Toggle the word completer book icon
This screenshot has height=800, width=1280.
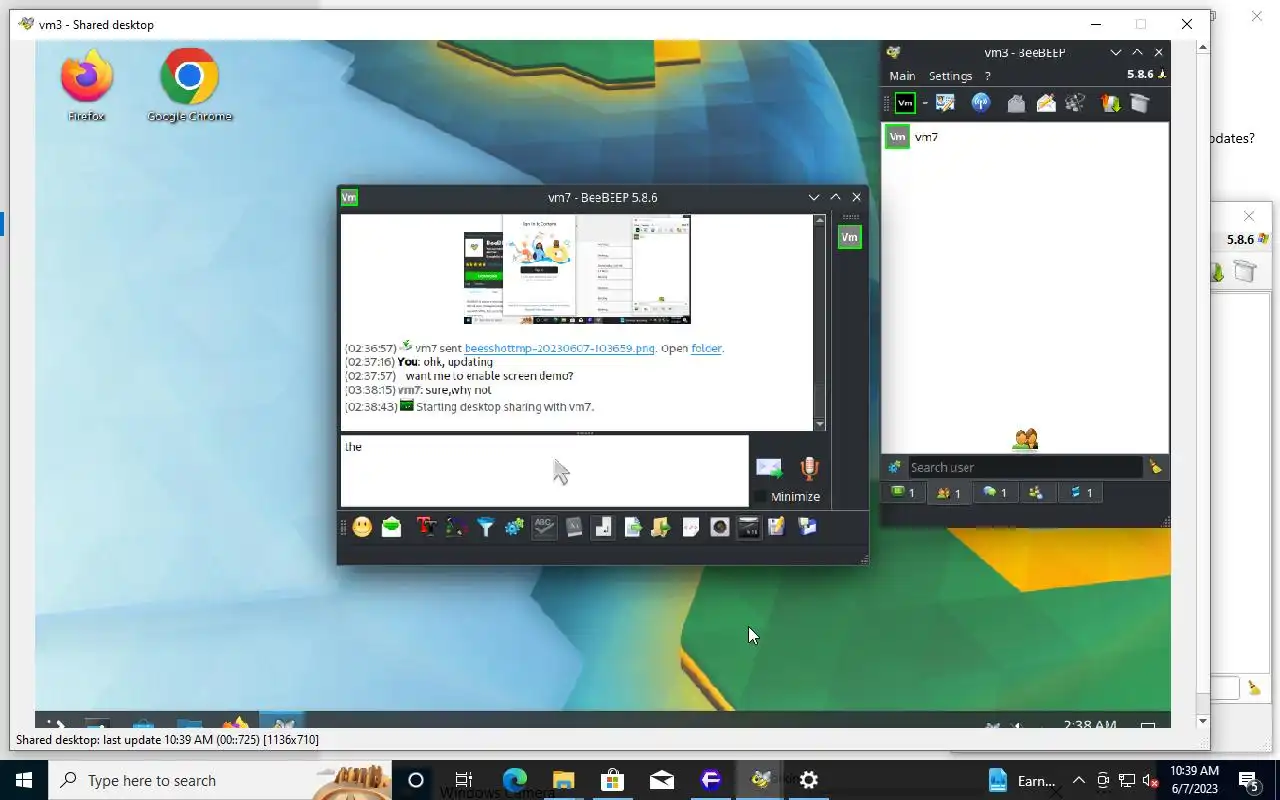574,527
